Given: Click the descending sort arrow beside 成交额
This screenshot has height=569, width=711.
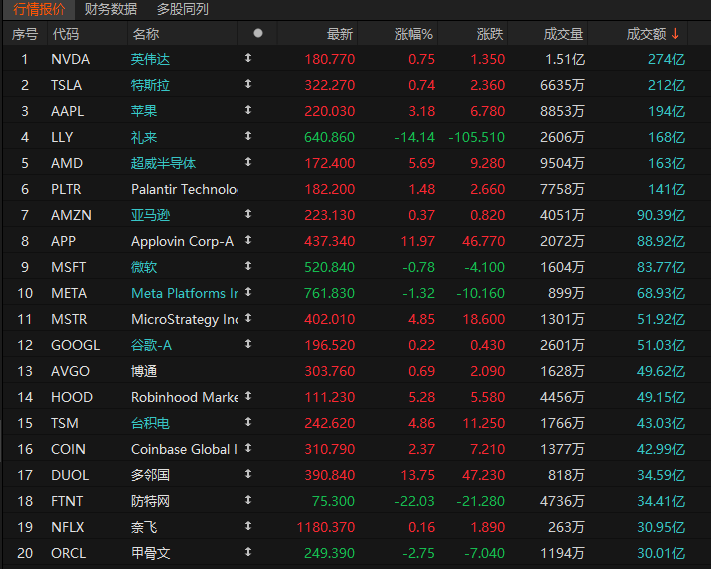Looking at the screenshot, I should coord(675,34).
